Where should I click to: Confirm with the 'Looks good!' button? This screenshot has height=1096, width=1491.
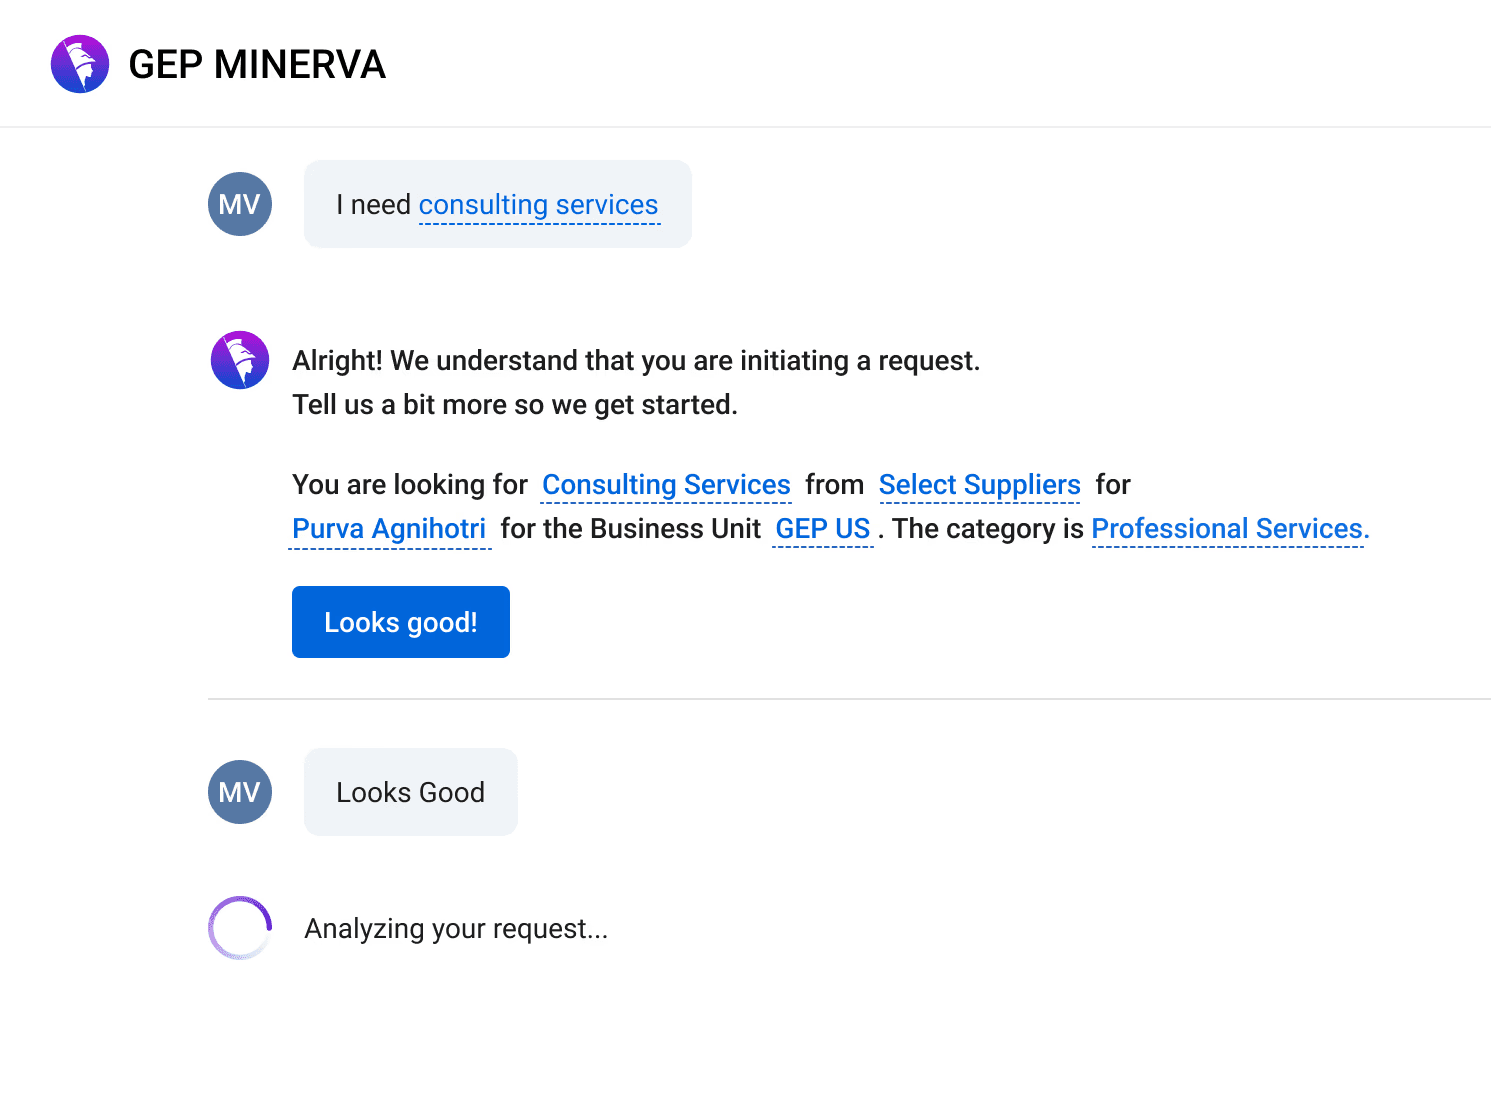(401, 622)
